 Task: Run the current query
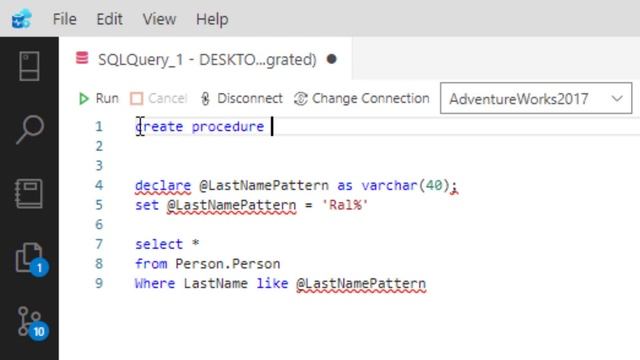coord(98,98)
